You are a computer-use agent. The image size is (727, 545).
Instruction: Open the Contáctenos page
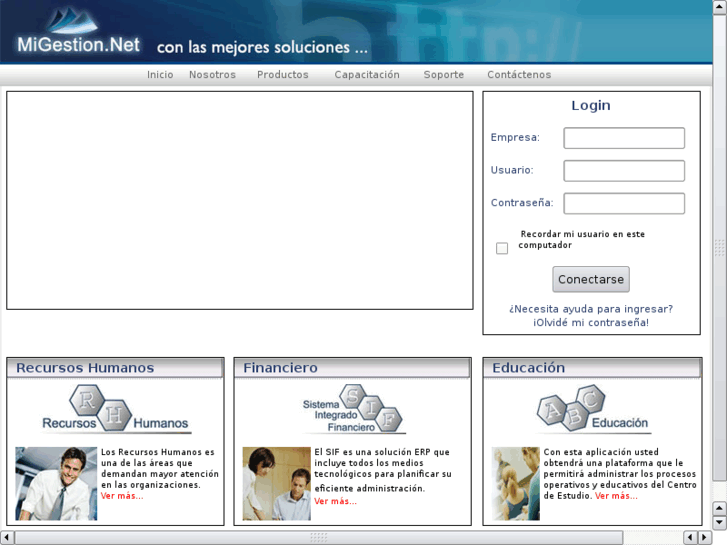pos(519,75)
